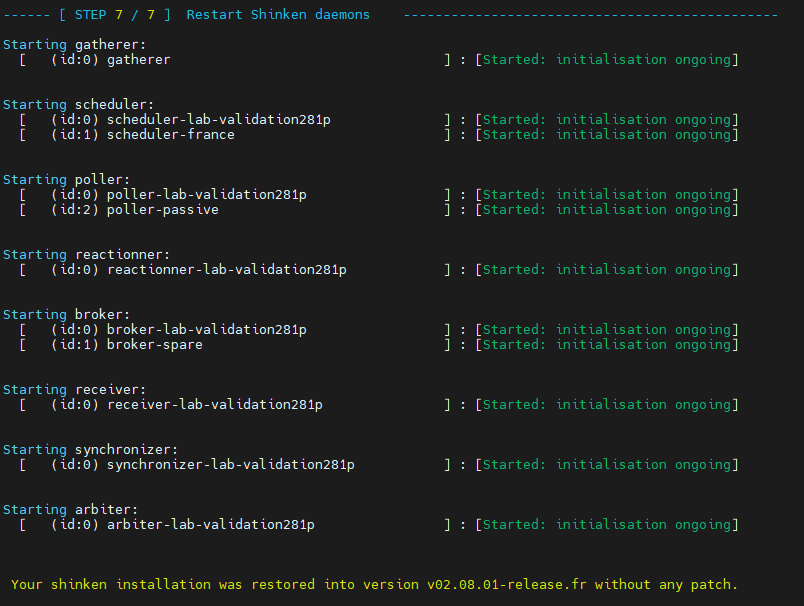Click the receiver-lab-validation281p entry

tap(214, 405)
